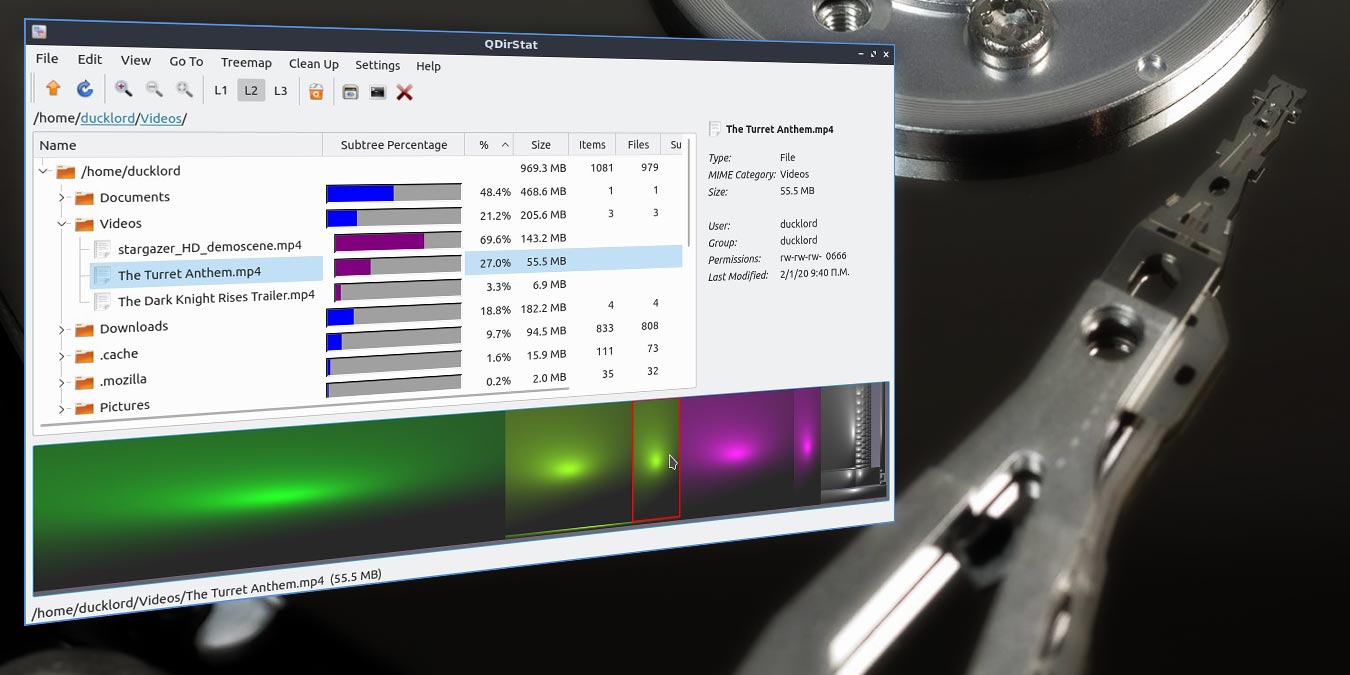Toggle treemap detail level L1

(220, 90)
